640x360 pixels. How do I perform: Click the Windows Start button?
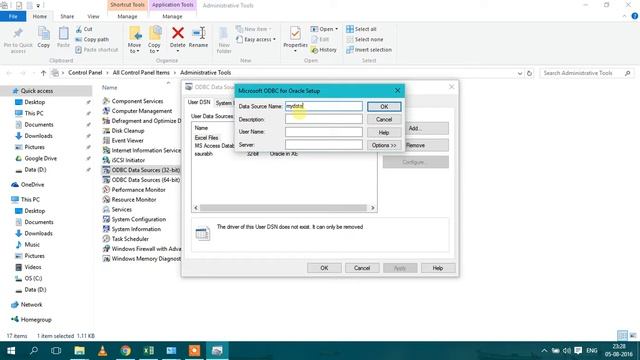point(11,351)
